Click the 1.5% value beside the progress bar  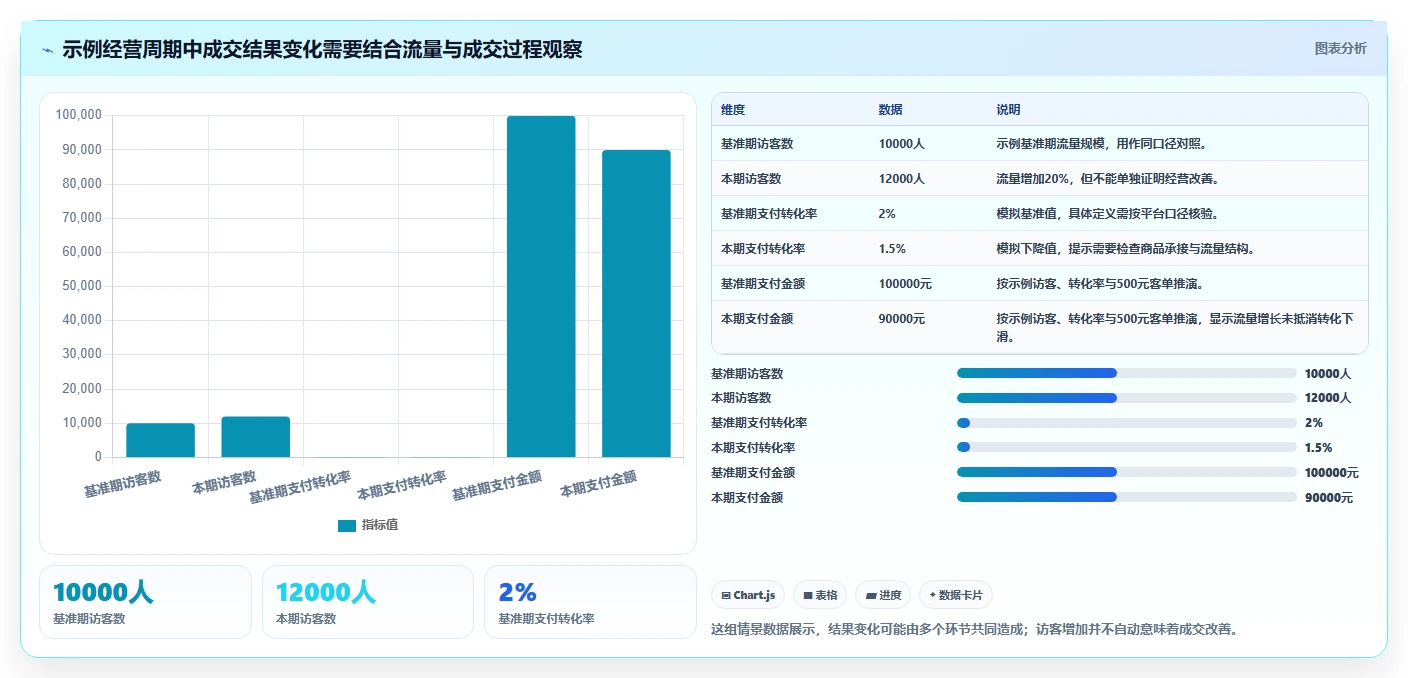tap(1318, 448)
